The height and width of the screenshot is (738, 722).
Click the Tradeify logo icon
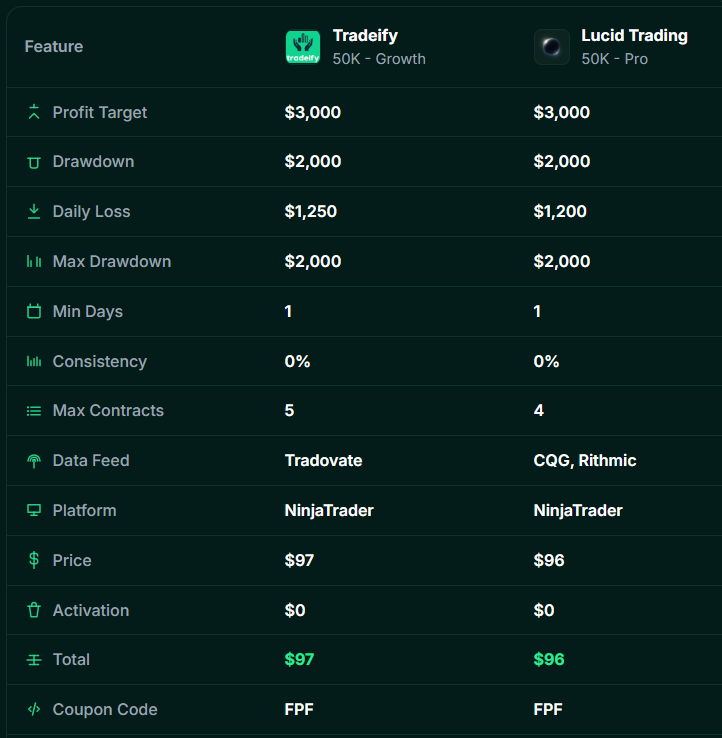point(303,47)
